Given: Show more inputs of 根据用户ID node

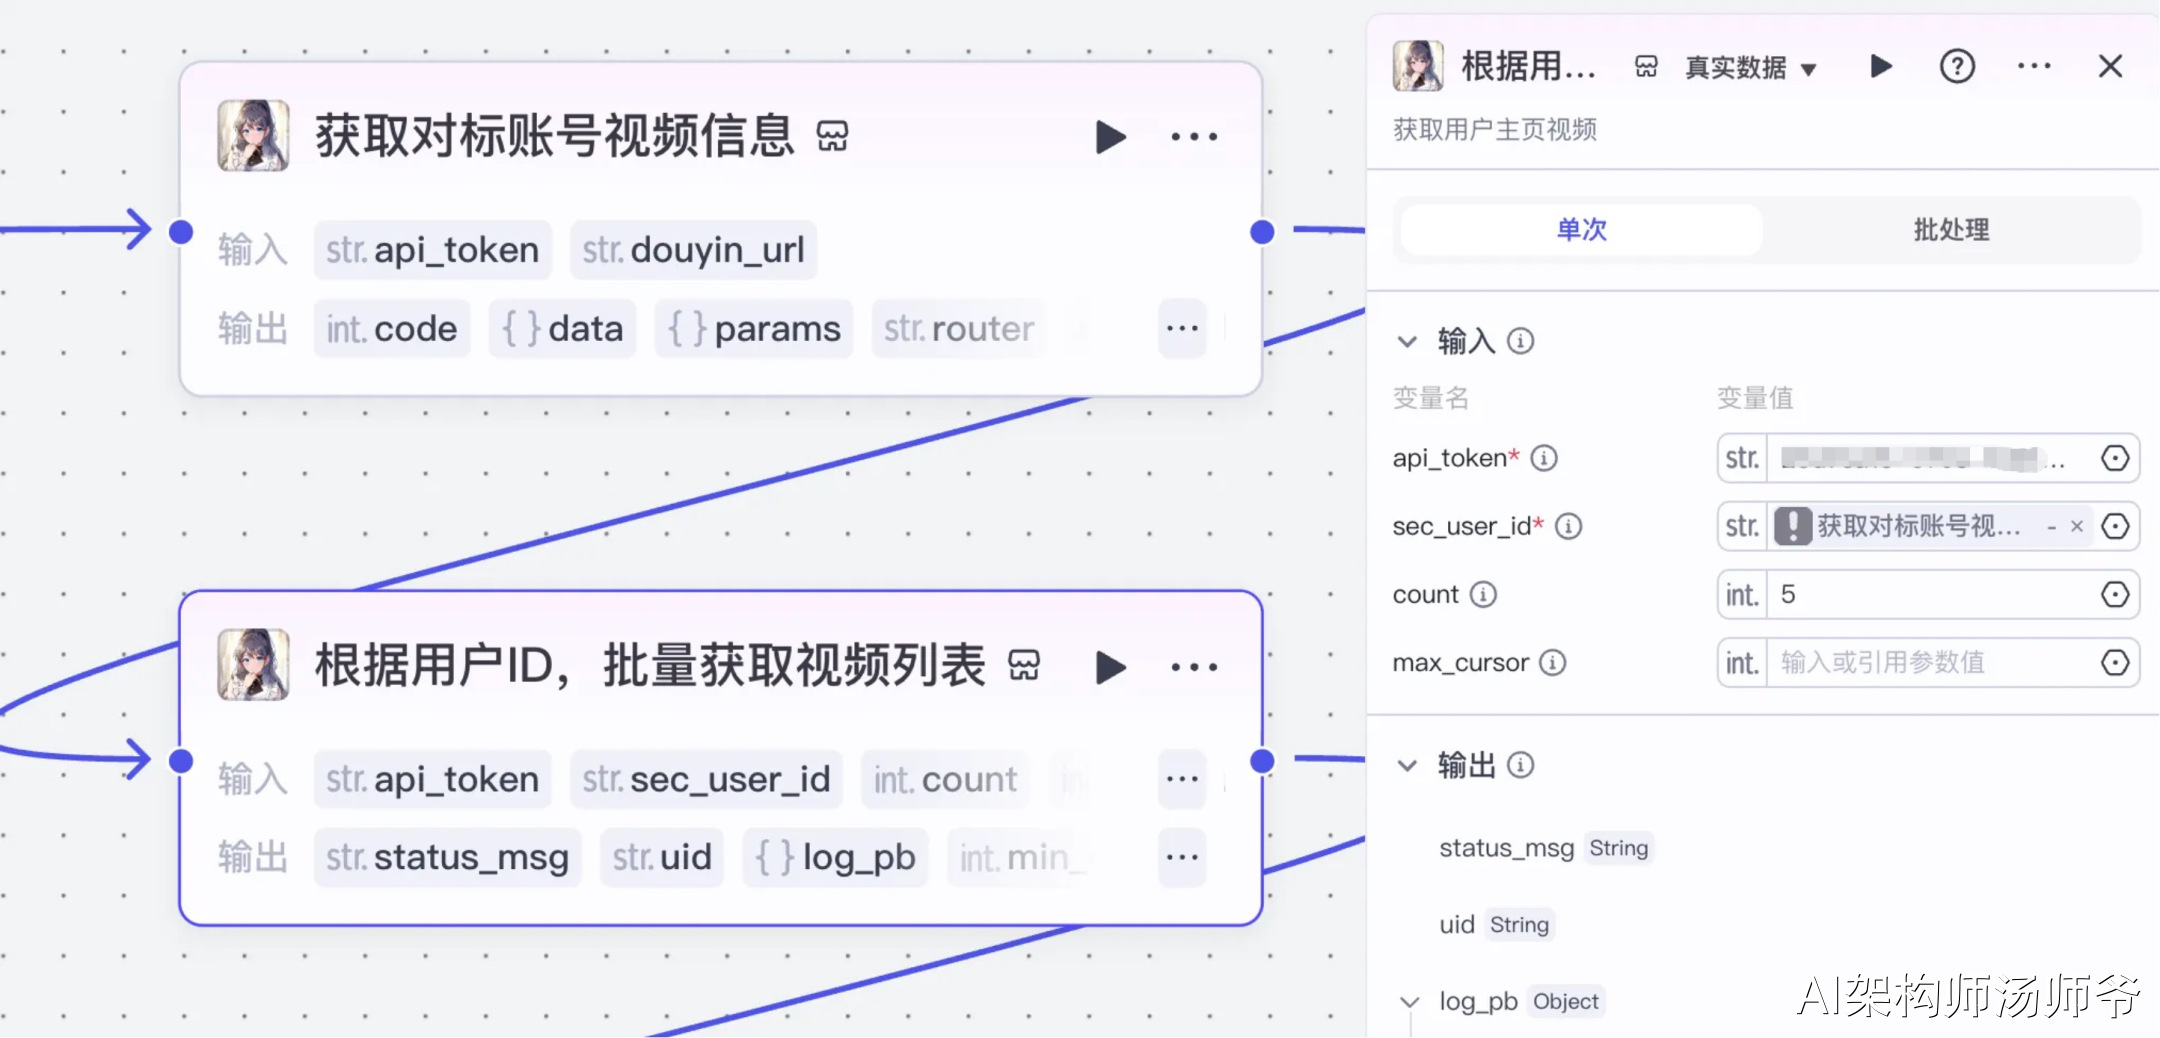Looking at the screenshot, I should click(1182, 778).
